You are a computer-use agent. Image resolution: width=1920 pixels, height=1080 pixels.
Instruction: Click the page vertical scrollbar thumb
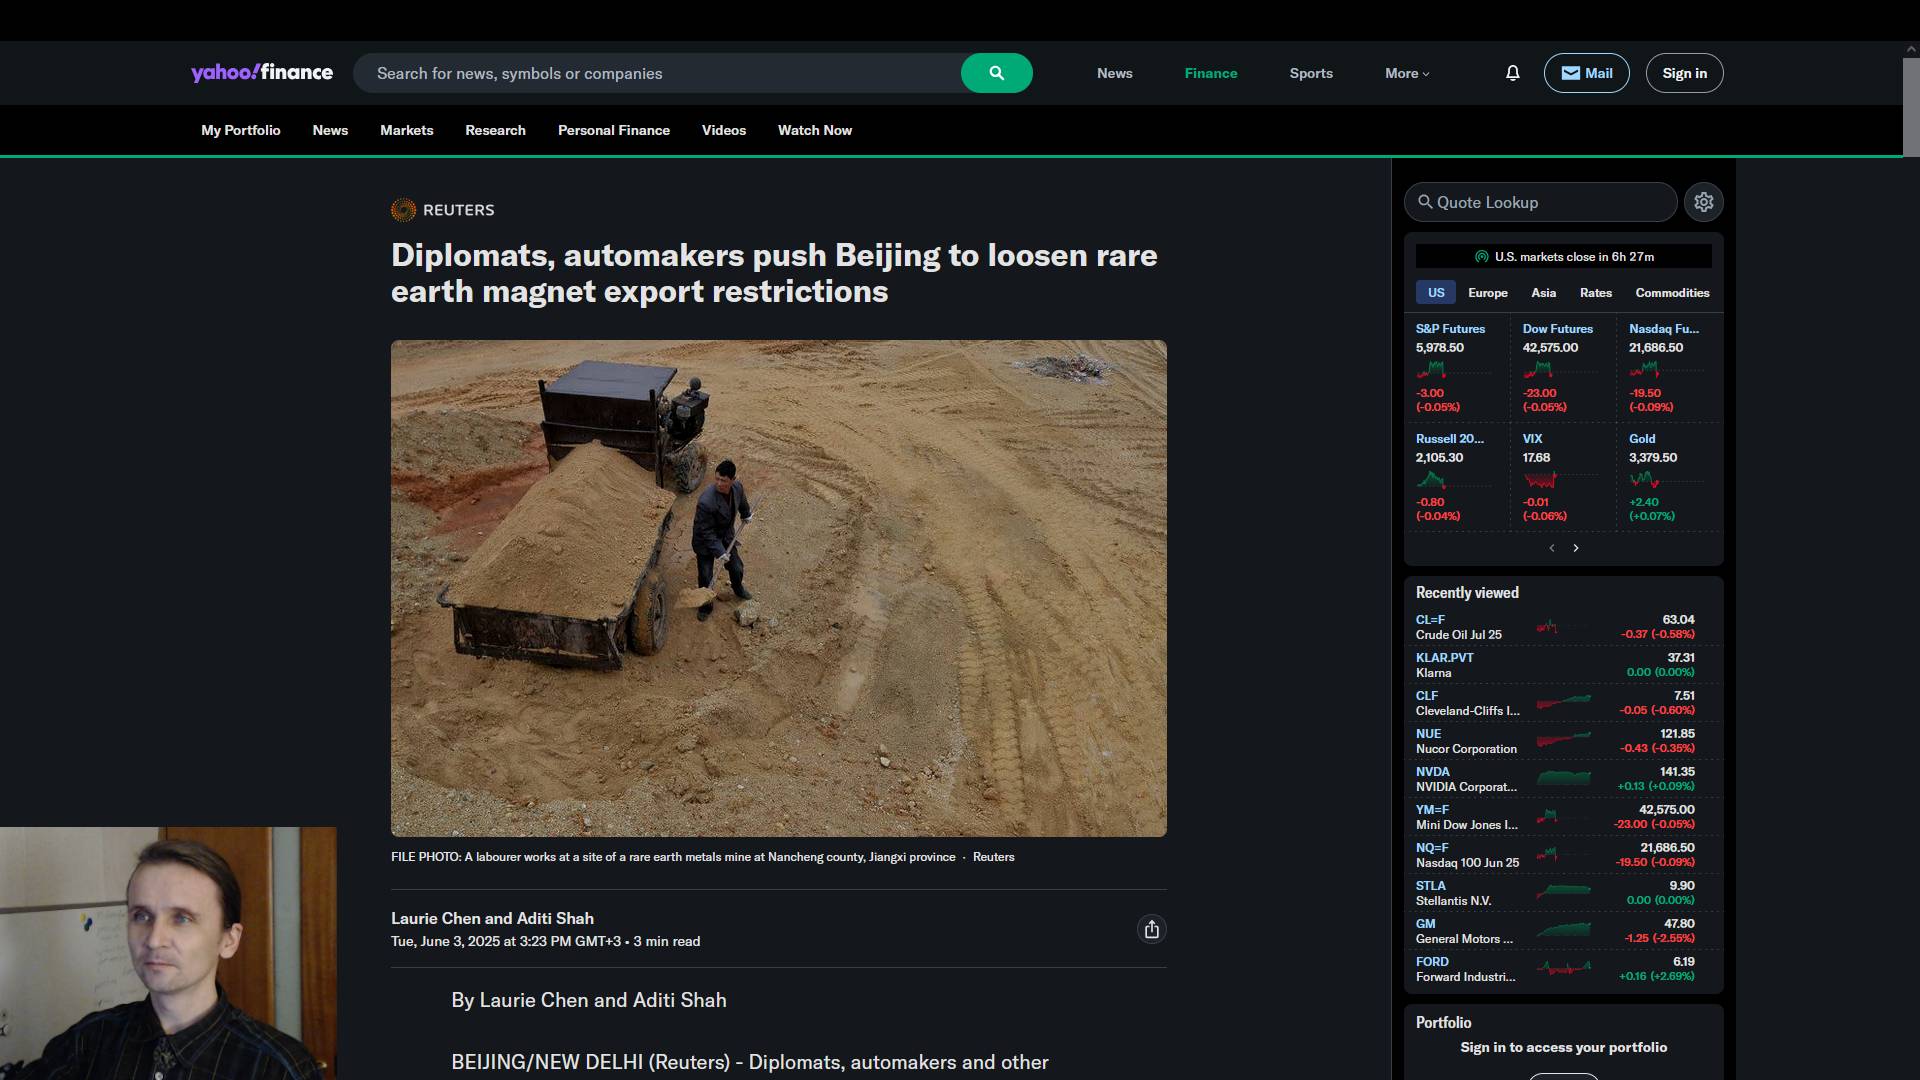[1910, 106]
